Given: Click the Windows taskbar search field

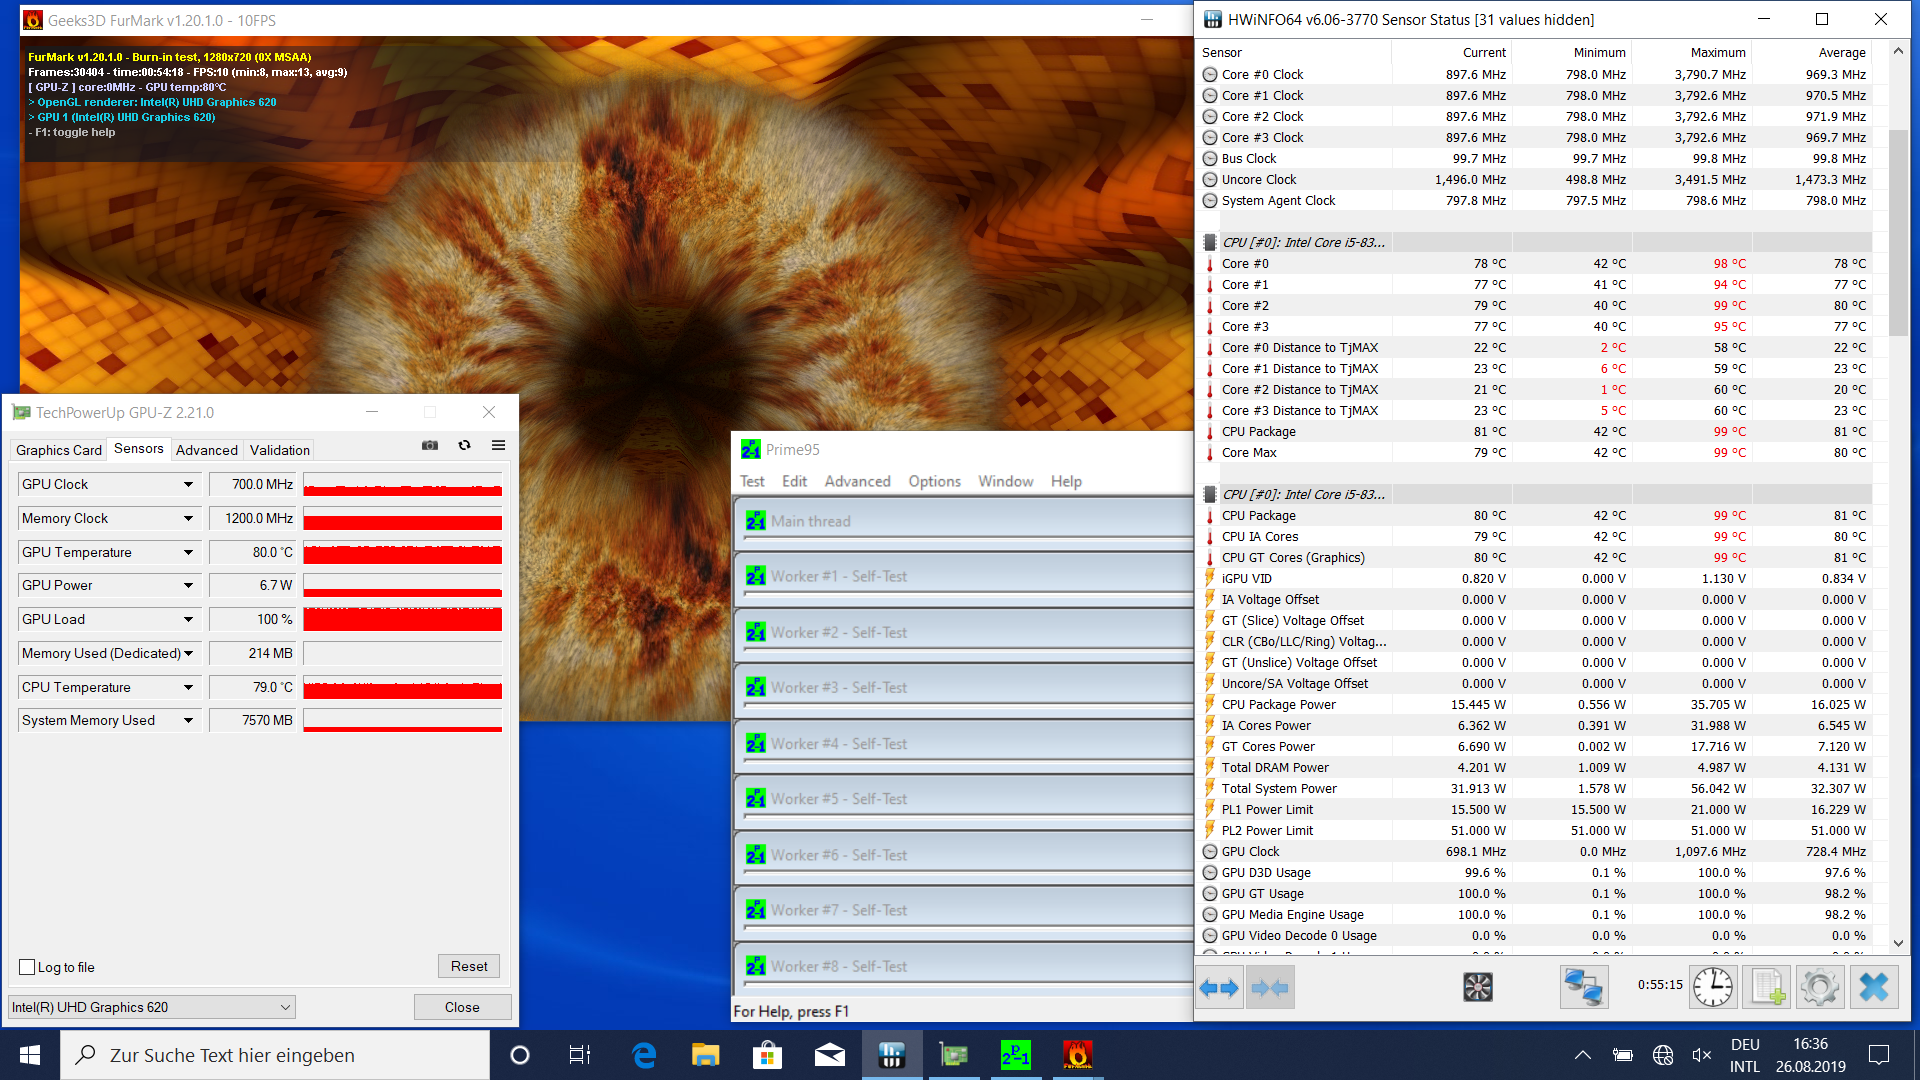Looking at the screenshot, I should [x=275, y=1055].
